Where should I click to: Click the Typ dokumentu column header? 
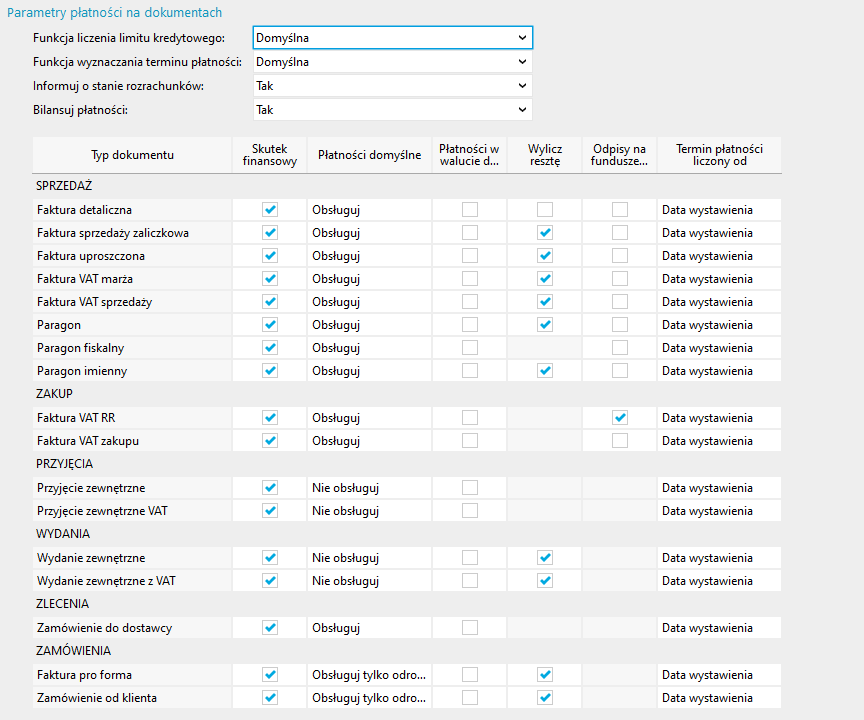(132, 155)
